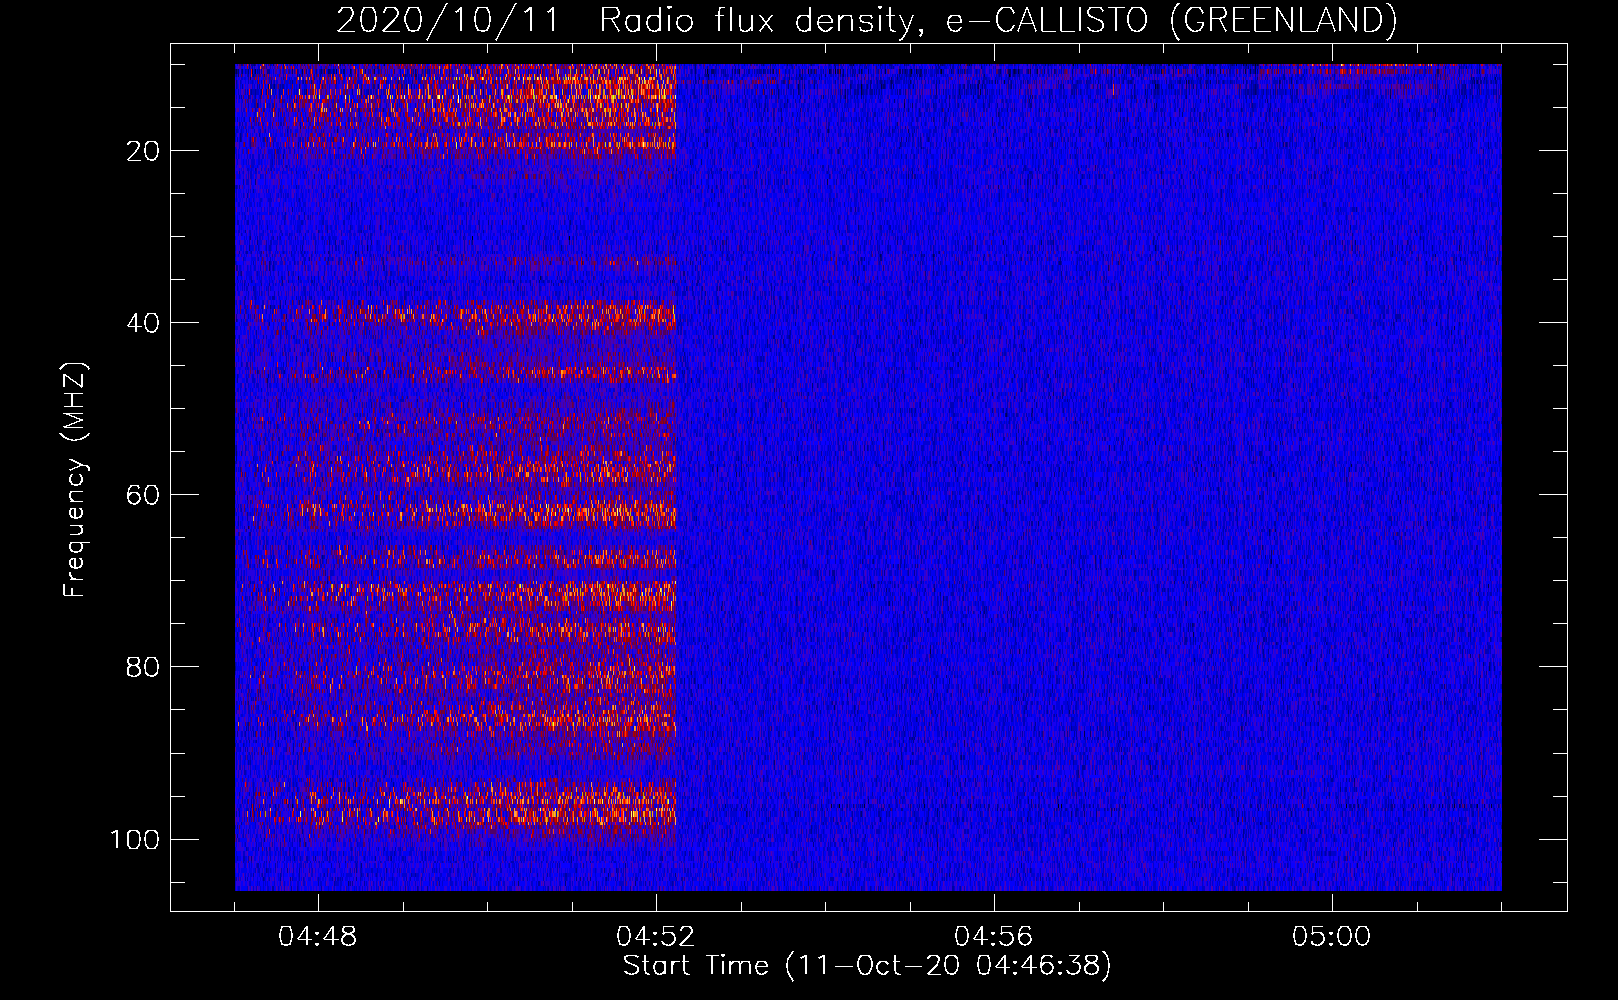1618x1000 pixels.
Task: Click the 80 MHz frequency tick label
Action: [144, 667]
